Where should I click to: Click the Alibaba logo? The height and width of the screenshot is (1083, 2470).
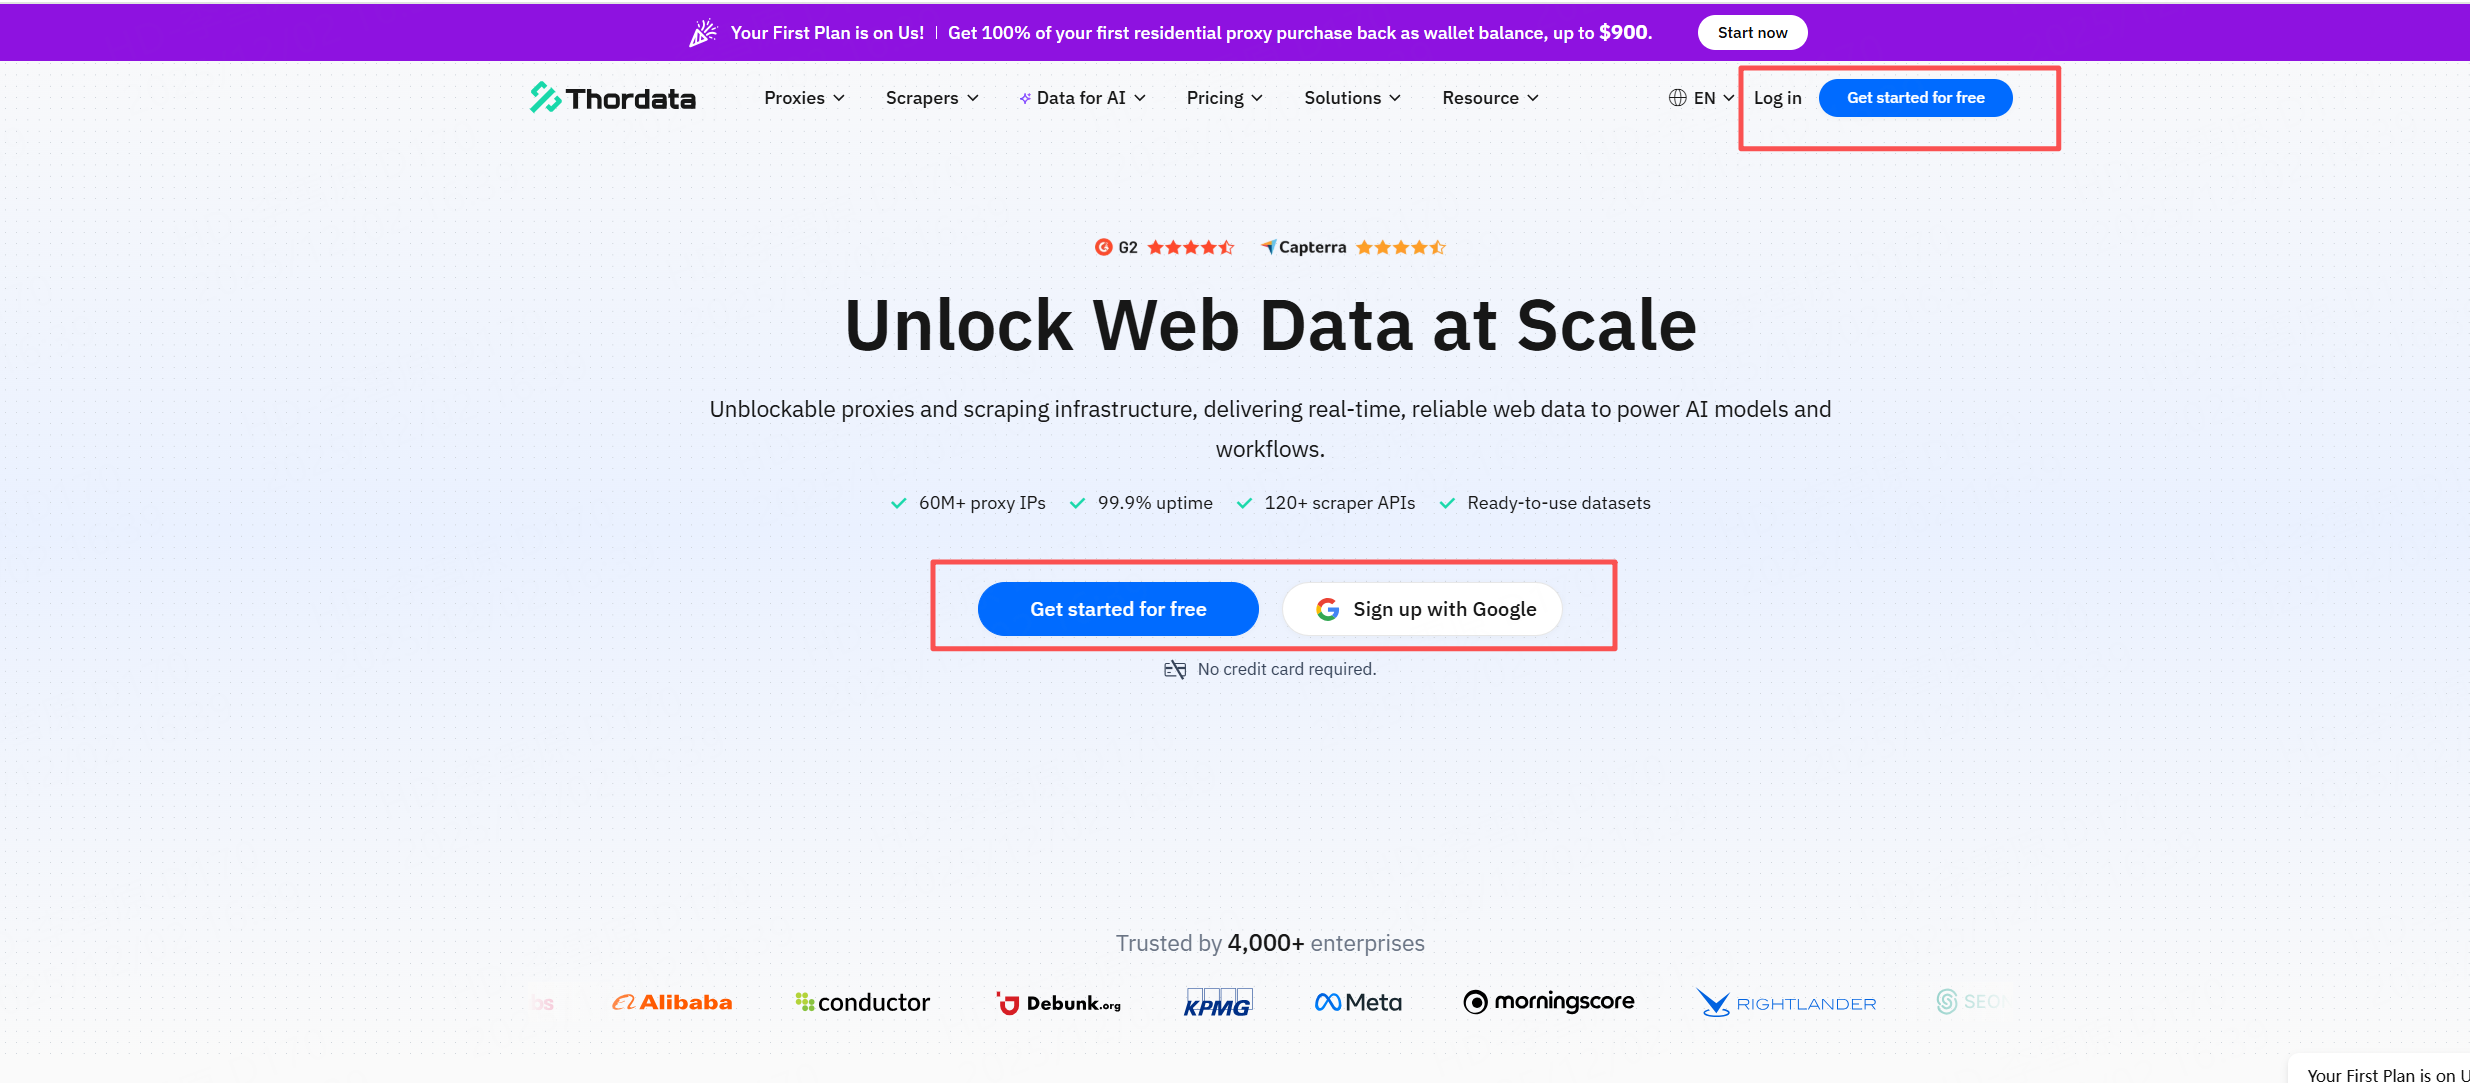click(672, 1002)
